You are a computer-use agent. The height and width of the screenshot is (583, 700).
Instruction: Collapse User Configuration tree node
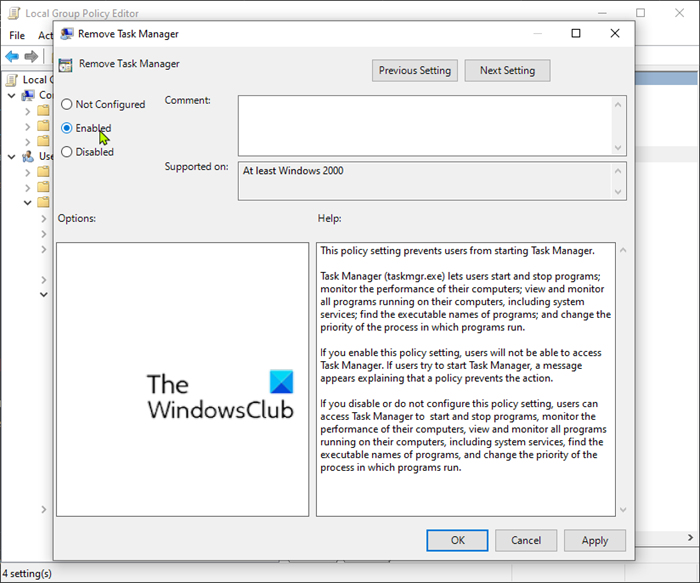pos(12,157)
